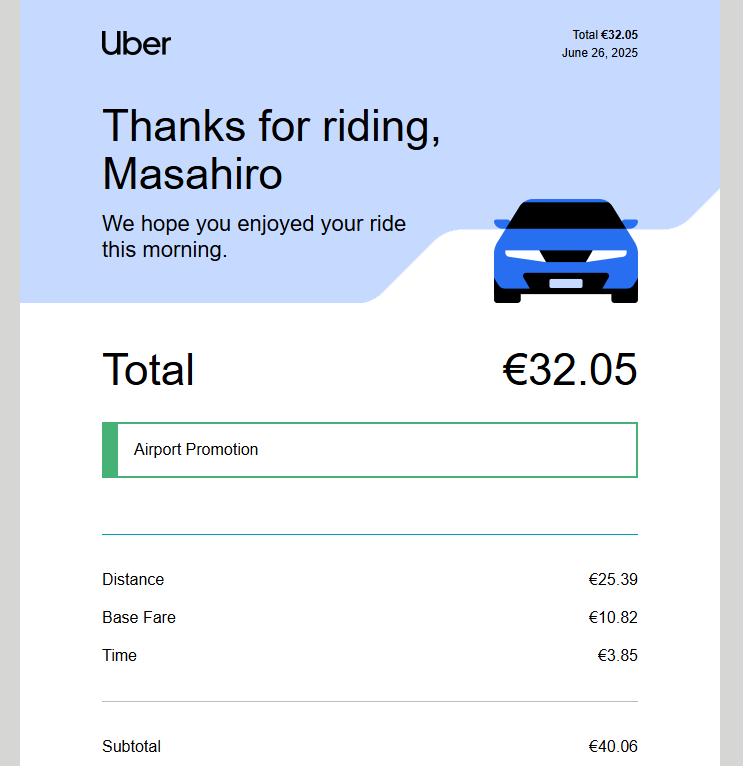The width and height of the screenshot is (743, 766).
Task: Click the 'We hope you enjoyed' message
Action: (x=254, y=236)
